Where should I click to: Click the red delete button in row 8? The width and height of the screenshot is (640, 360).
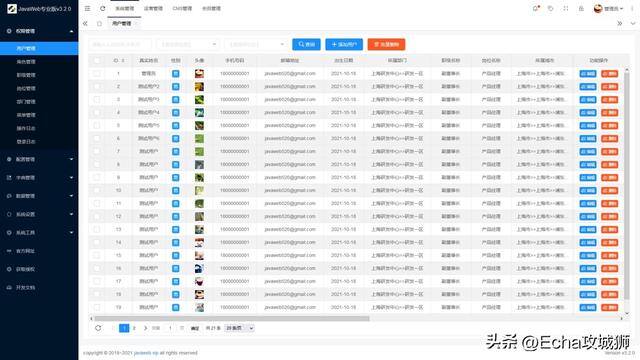tap(609, 164)
